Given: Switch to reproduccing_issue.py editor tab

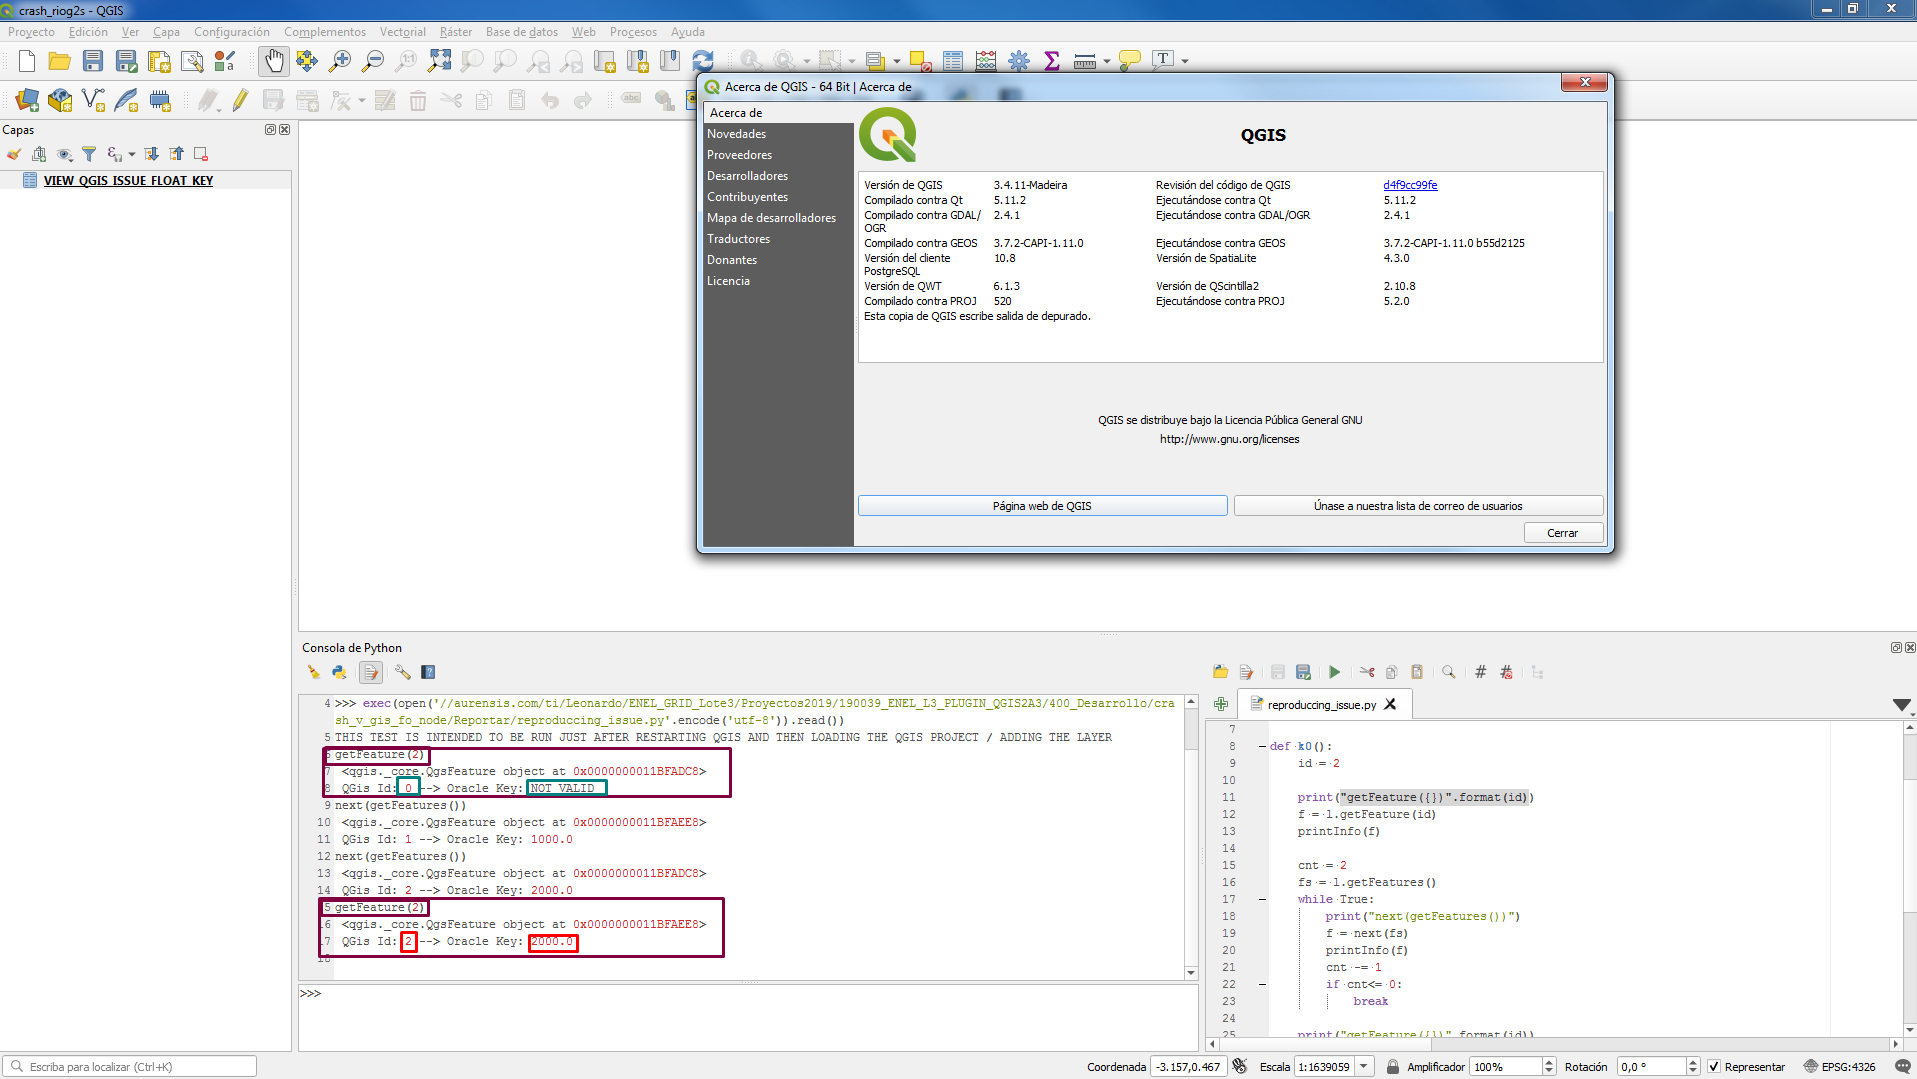Looking at the screenshot, I should 1321,705.
